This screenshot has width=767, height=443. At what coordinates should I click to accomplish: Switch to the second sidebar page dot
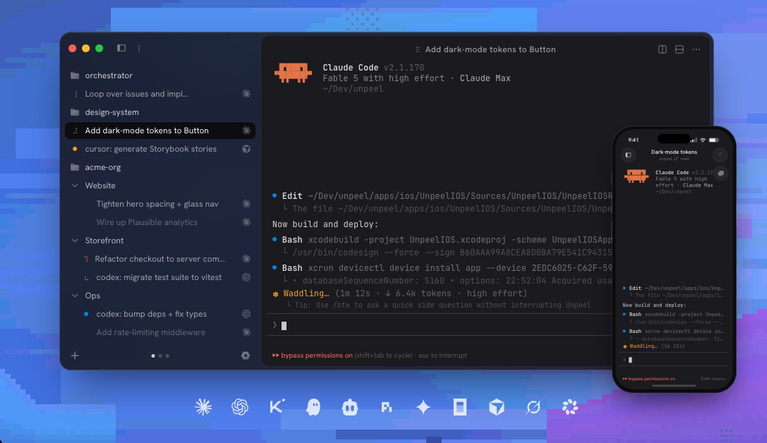coord(160,356)
